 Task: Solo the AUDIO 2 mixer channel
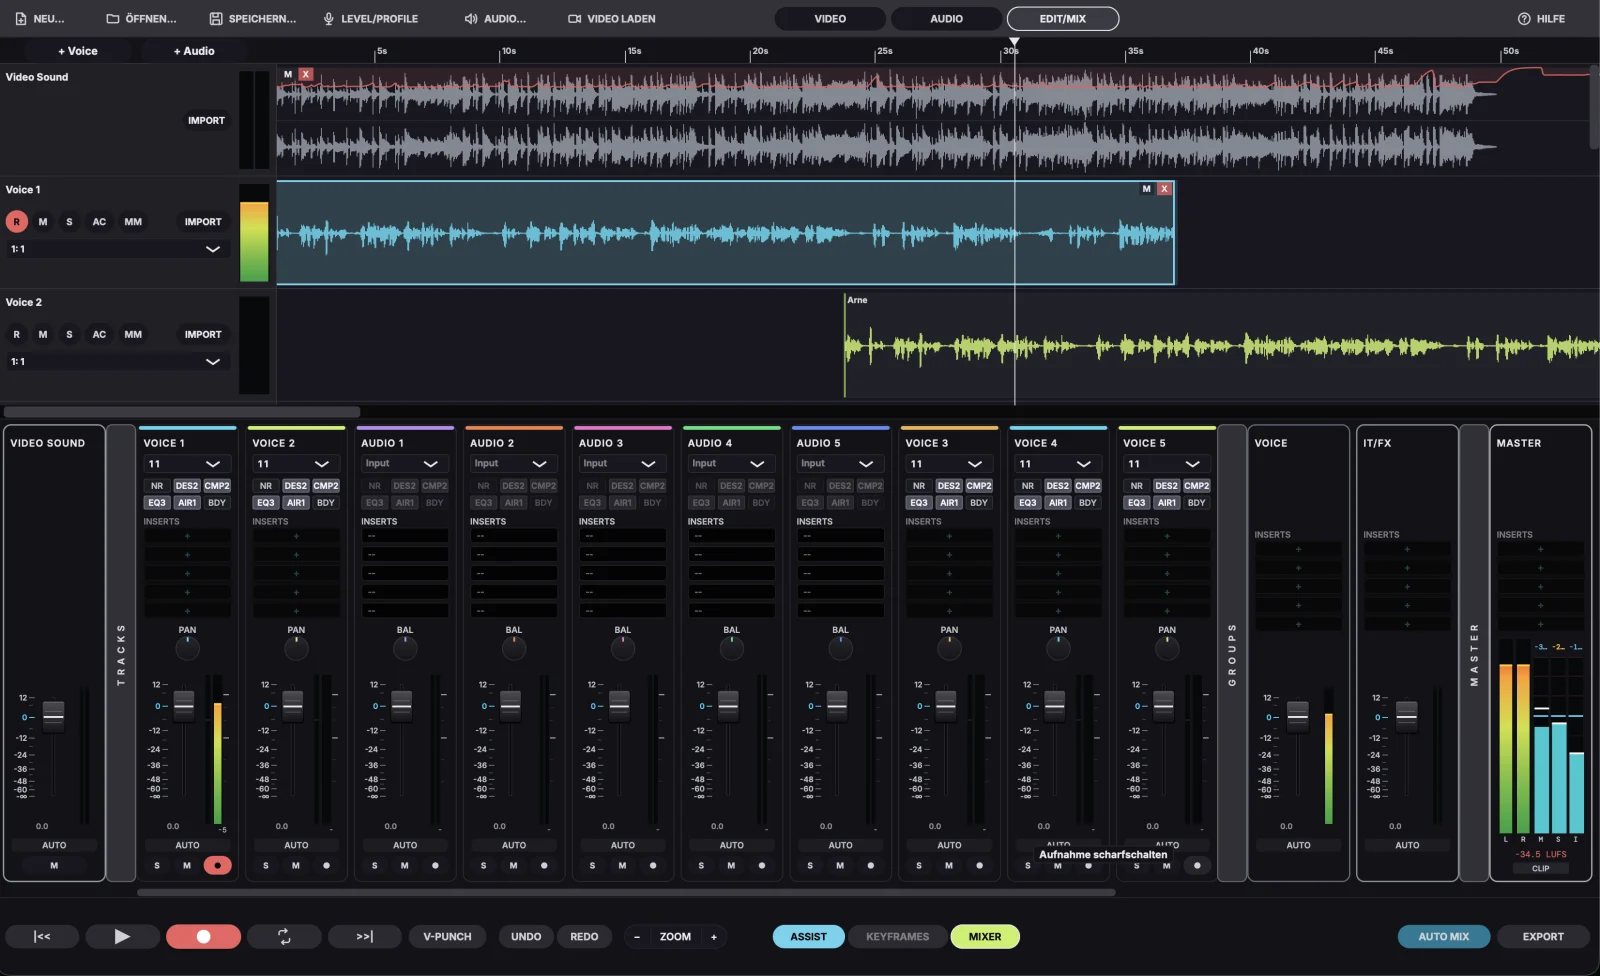coord(483,866)
